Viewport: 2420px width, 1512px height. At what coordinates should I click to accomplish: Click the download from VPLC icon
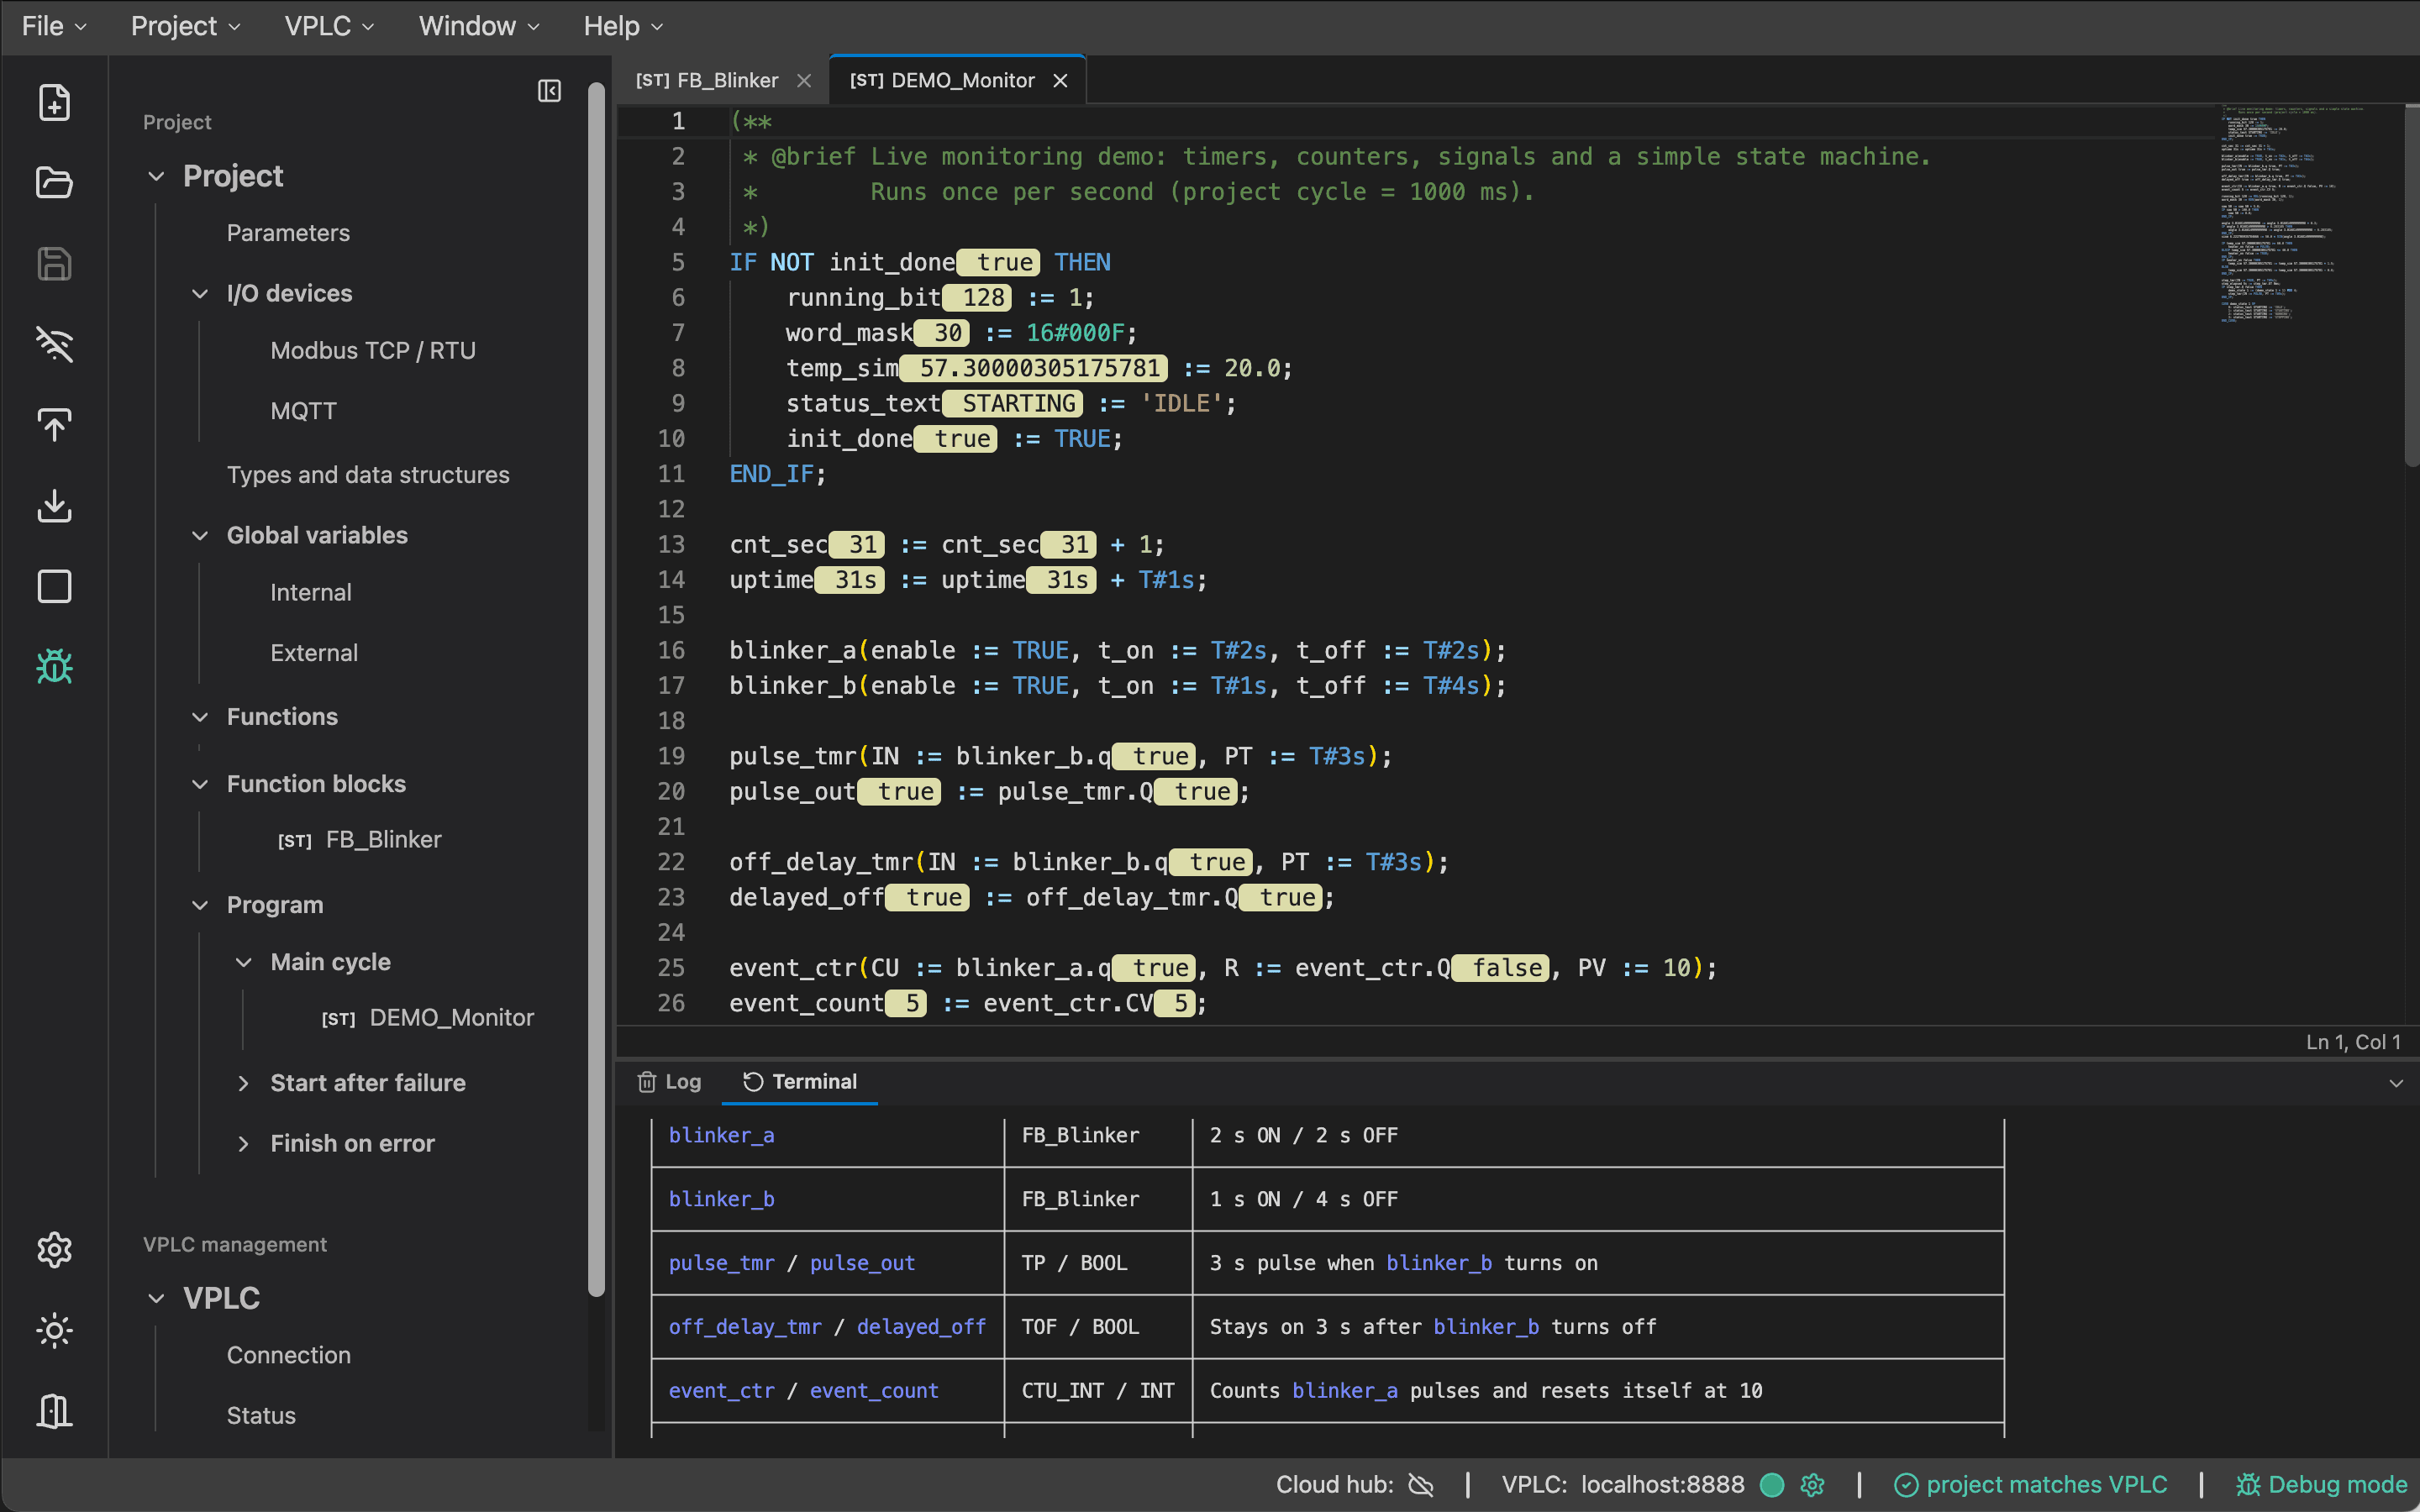pos(54,505)
